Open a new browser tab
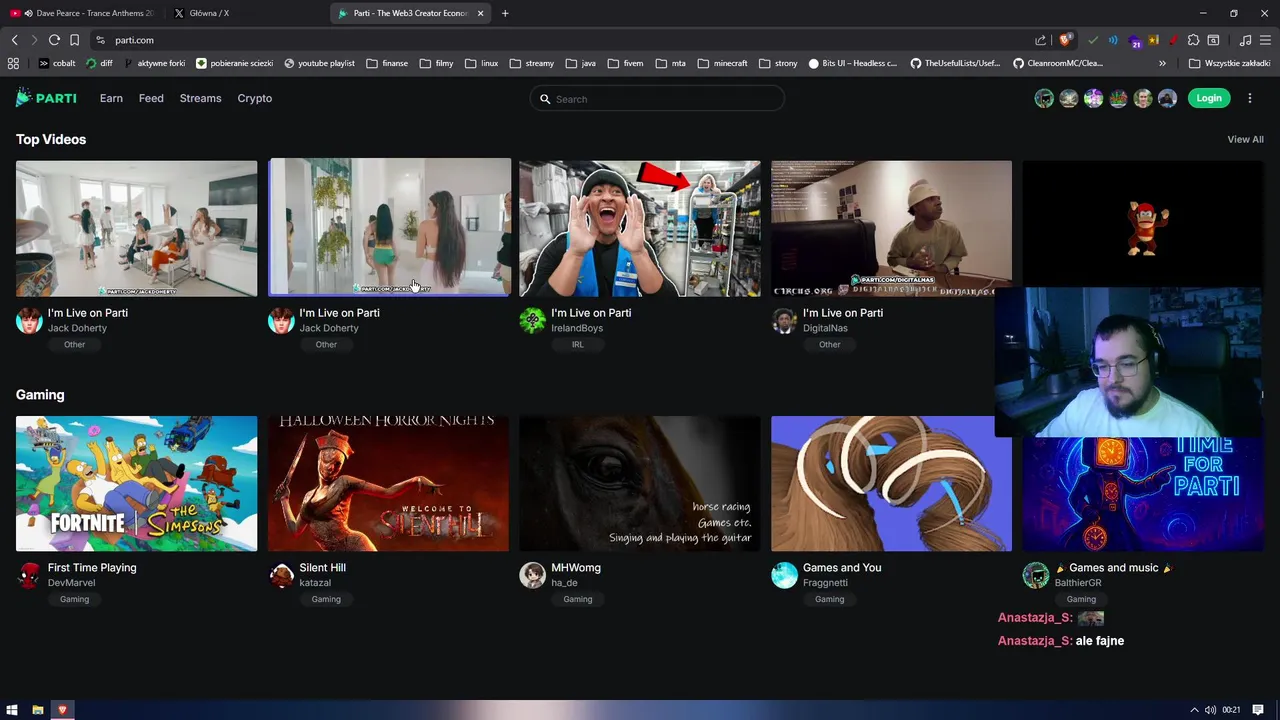The height and width of the screenshot is (720, 1280). 505,13
